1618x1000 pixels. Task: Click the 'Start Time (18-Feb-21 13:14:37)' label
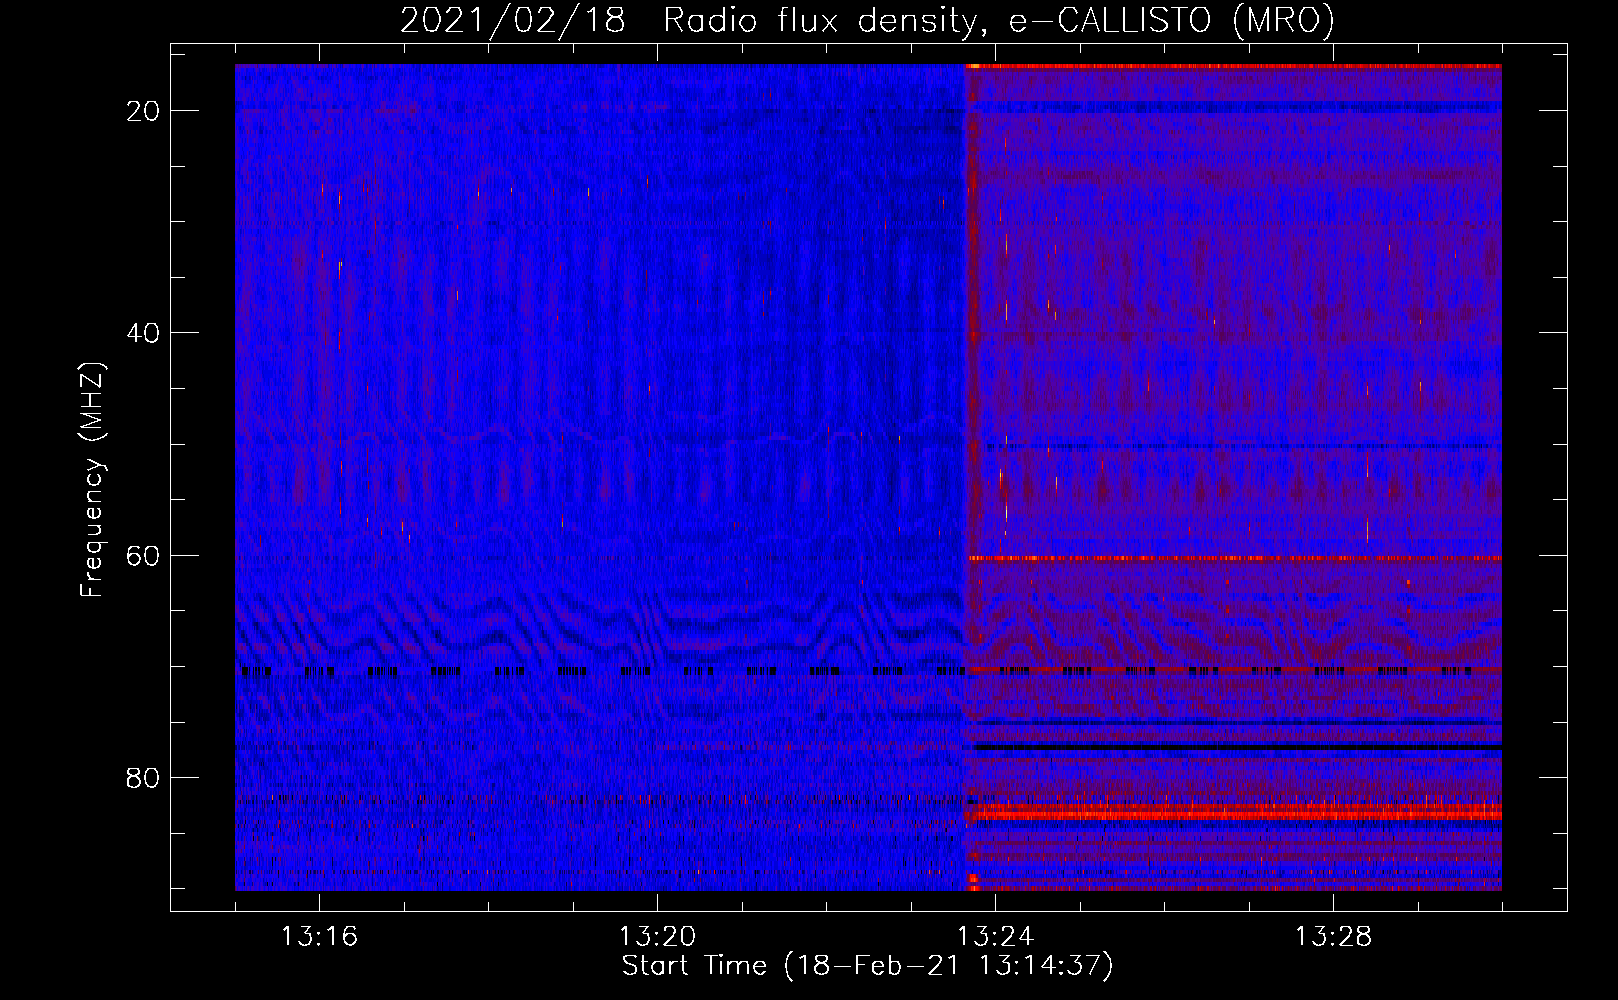tap(867, 966)
